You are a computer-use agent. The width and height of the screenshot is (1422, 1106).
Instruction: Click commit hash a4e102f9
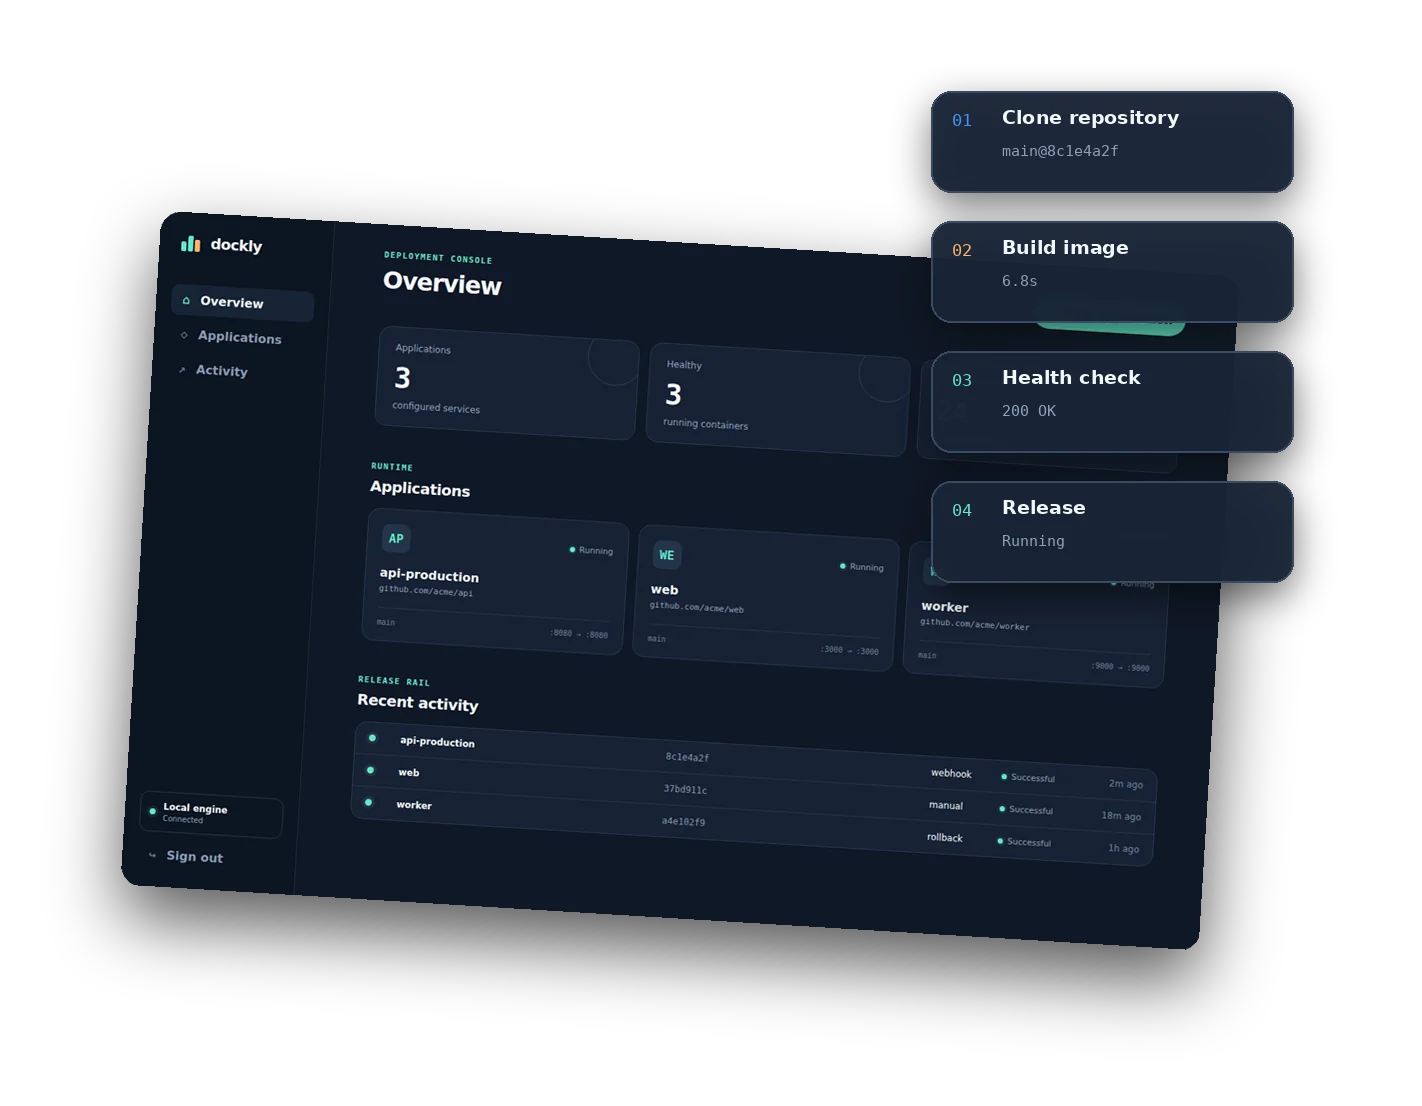click(683, 821)
